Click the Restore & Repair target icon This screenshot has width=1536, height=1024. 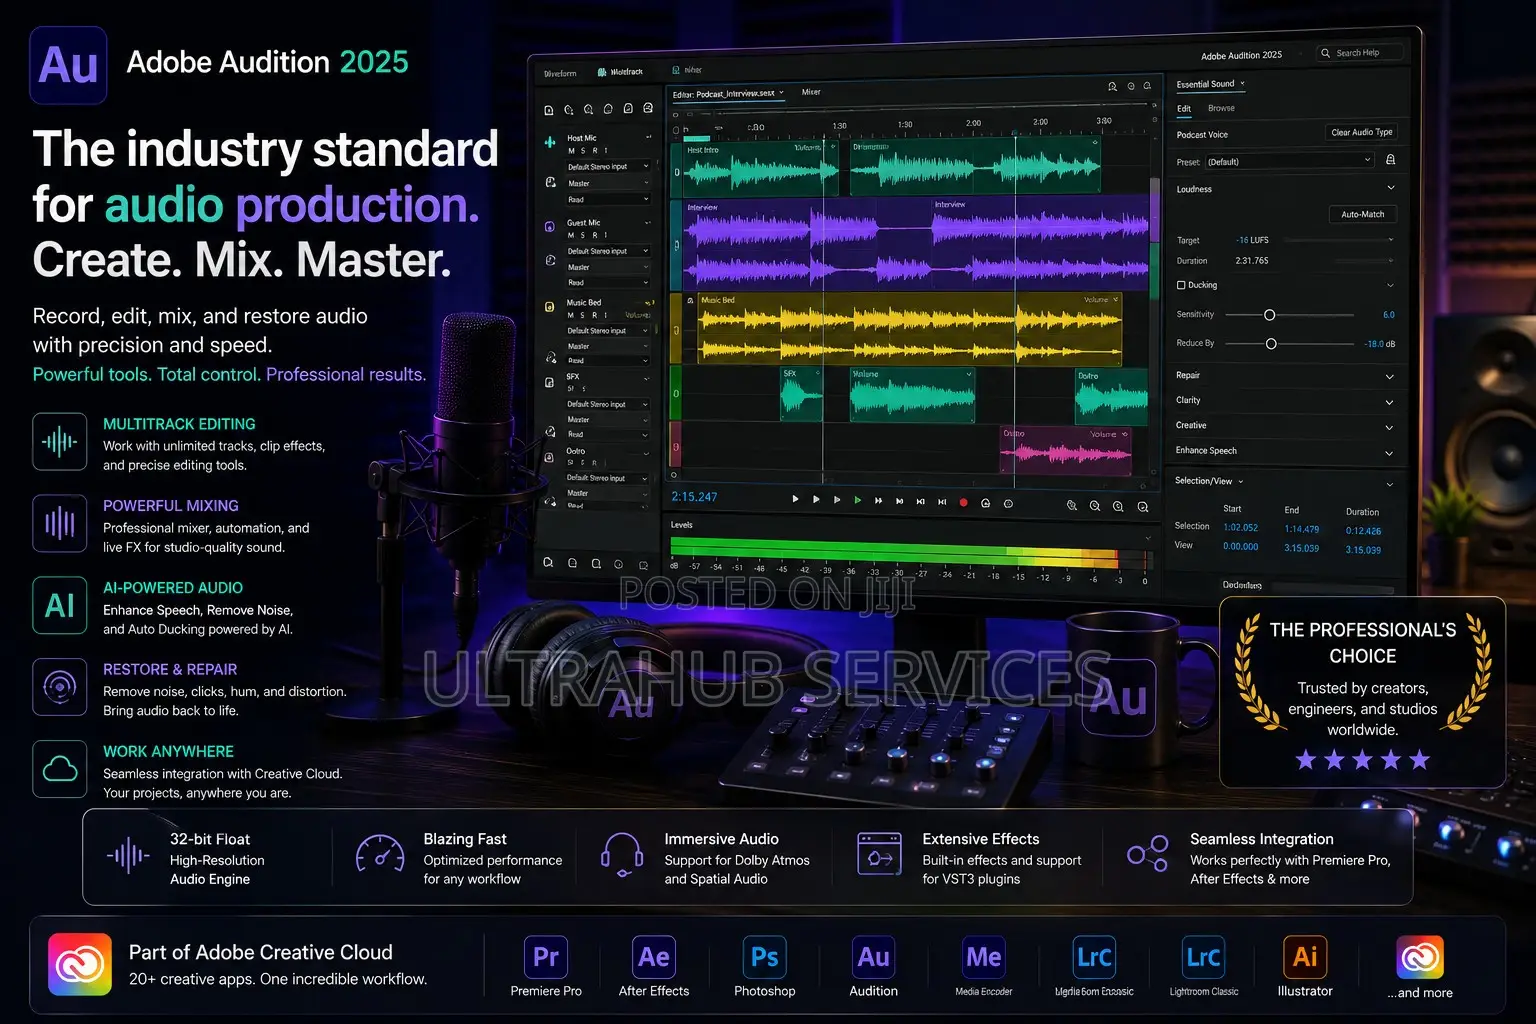60,687
